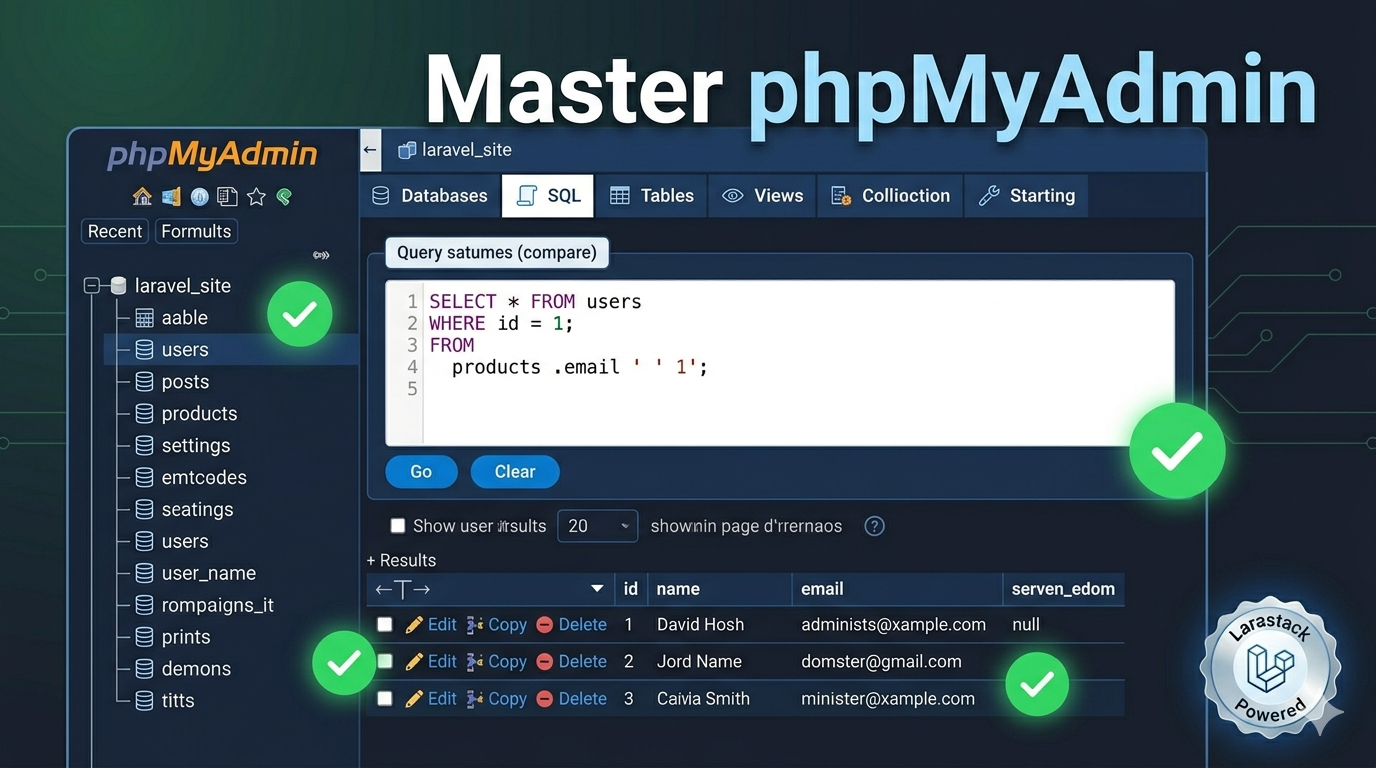Image resolution: width=1376 pixels, height=768 pixels.
Task: Click the pencil Edit icon for Jord Name
Action: (414, 662)
